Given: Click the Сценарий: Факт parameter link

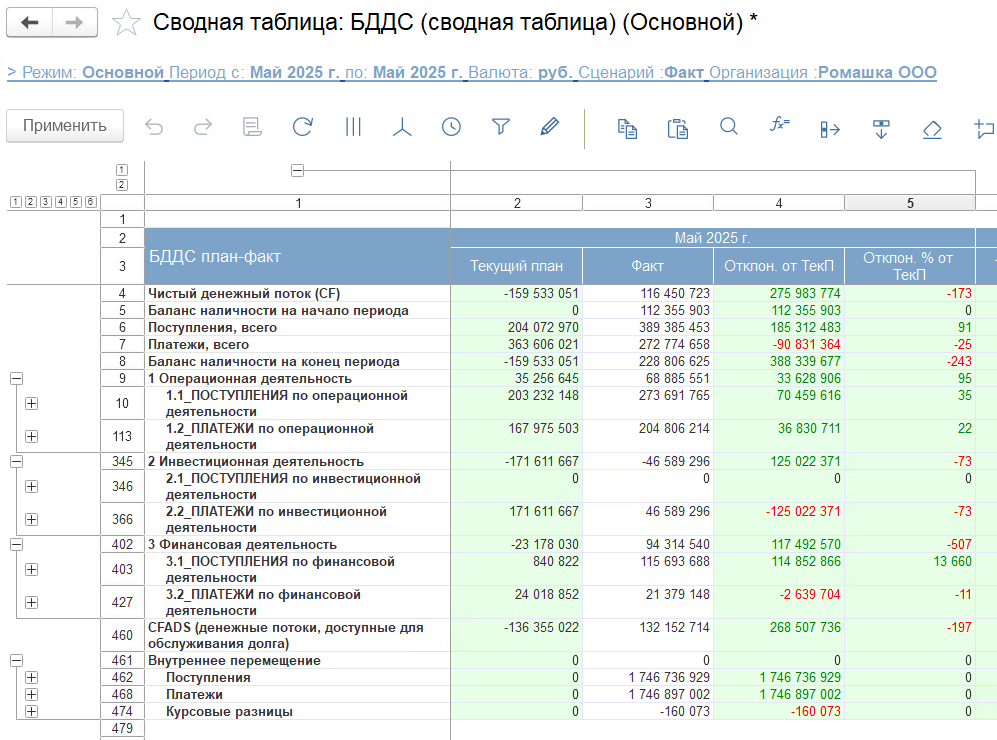Looking at the screenshot, I should pyautogui.click(x=684, y=73).
